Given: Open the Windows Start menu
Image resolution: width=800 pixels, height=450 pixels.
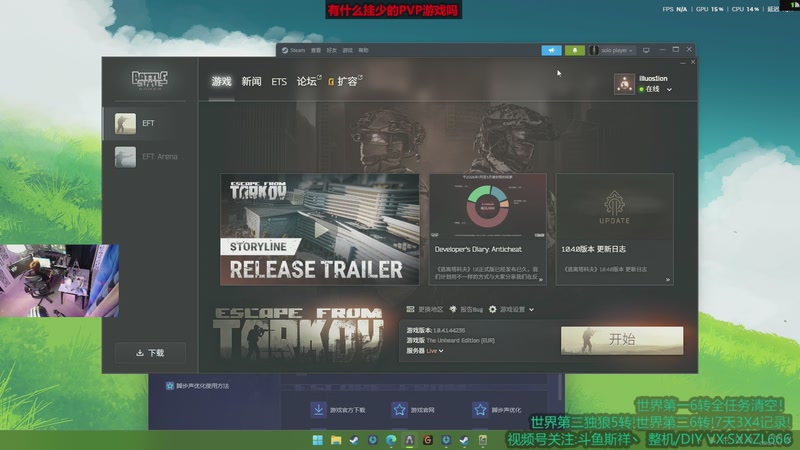Looking at the screenshot, I should (x=317, y=440).
